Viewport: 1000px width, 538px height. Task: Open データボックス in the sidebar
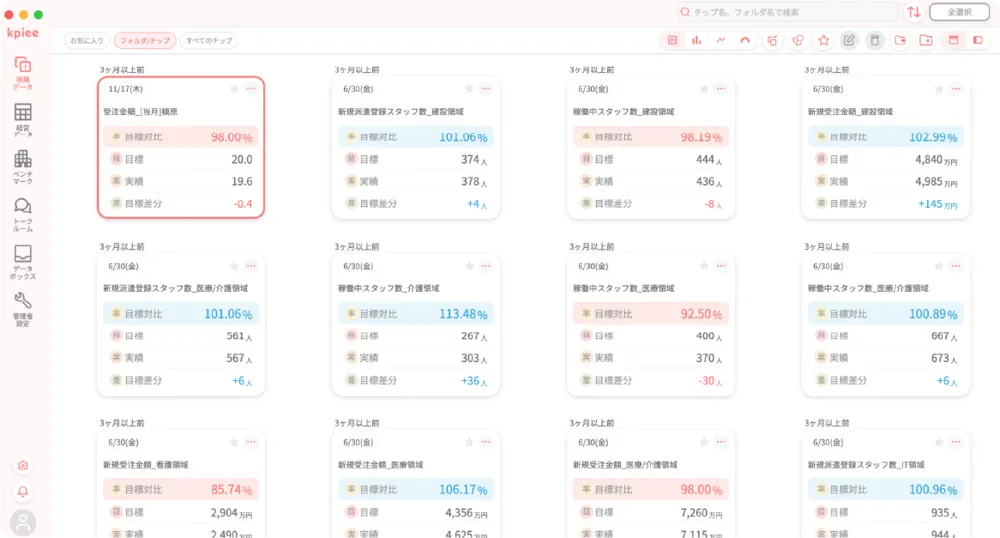point(23,261)
